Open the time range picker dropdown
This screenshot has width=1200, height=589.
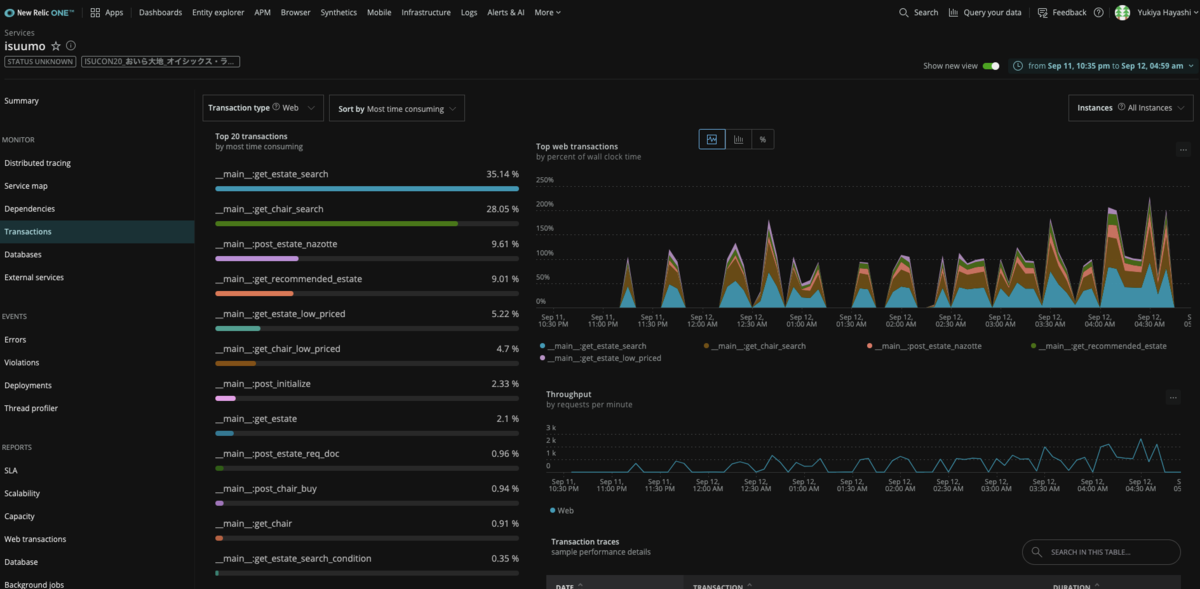[1102, 65]
